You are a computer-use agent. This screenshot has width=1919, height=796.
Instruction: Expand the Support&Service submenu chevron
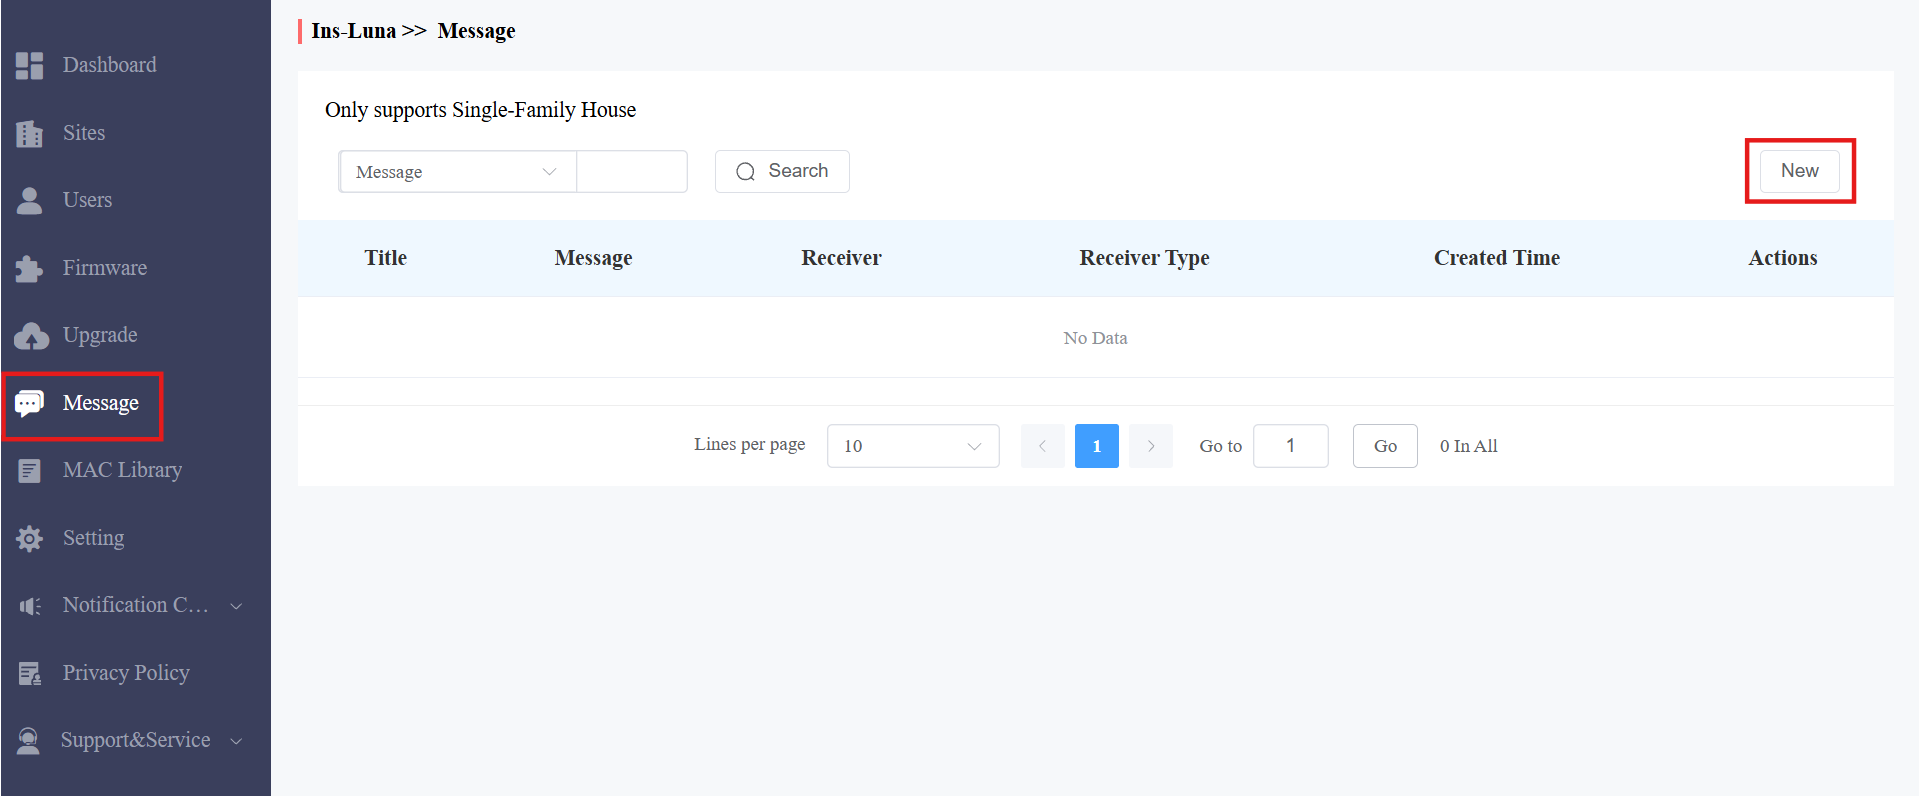pyautogui.click(x=236, y=741)
